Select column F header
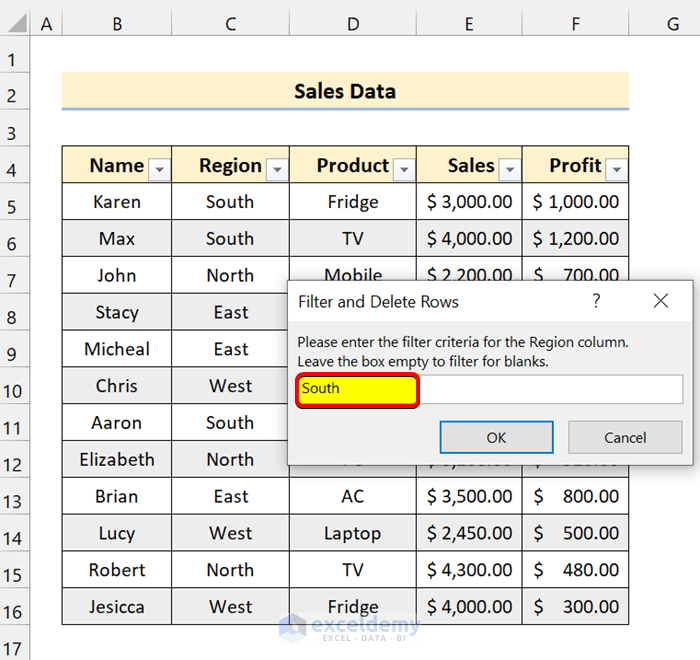Screen dimensions: 700x660 click(575, 23)
